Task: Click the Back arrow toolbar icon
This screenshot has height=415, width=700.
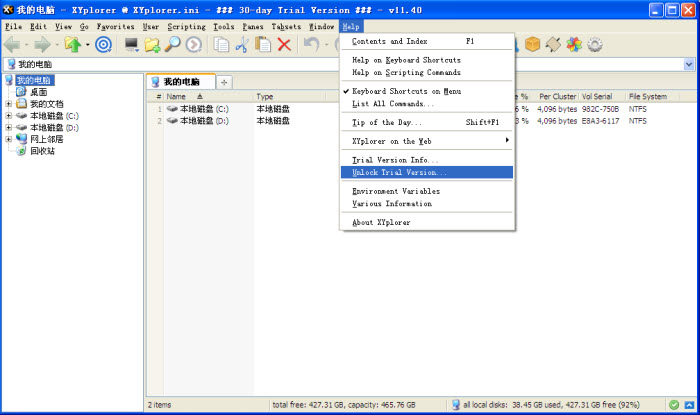Action: pos(12,45)
